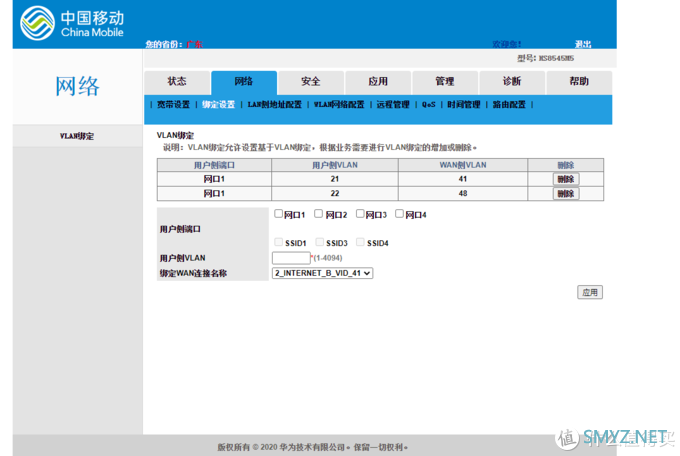This screenshot has width=680, height=456.
Task: Click the China Mobile logo
Action: [x=72, y=23]
